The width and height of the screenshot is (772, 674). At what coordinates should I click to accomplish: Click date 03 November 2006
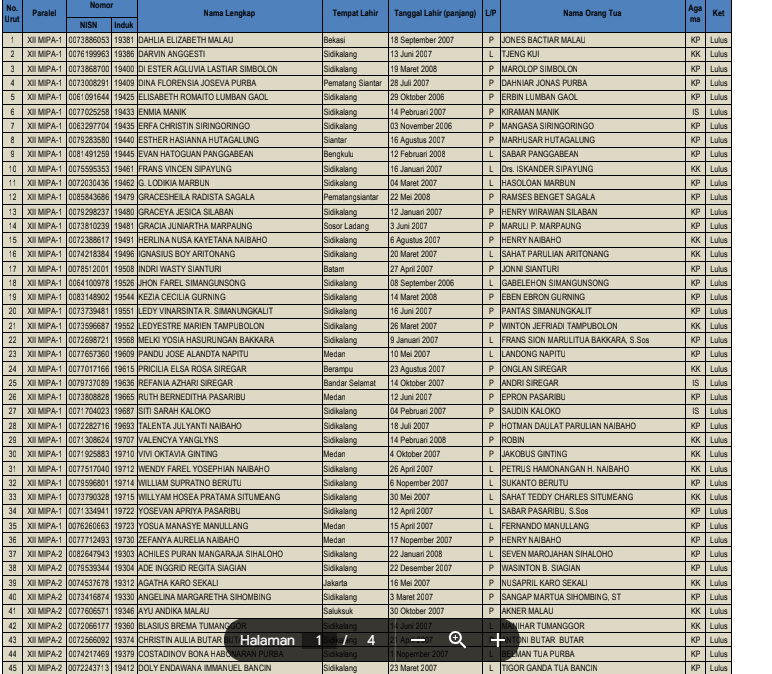tap(421, 126)
